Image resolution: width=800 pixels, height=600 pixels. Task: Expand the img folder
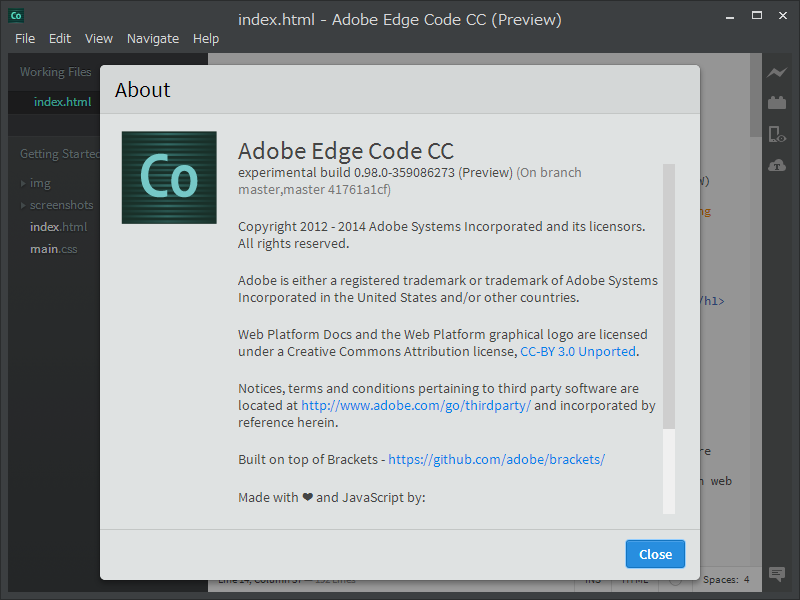coord(40,182)
